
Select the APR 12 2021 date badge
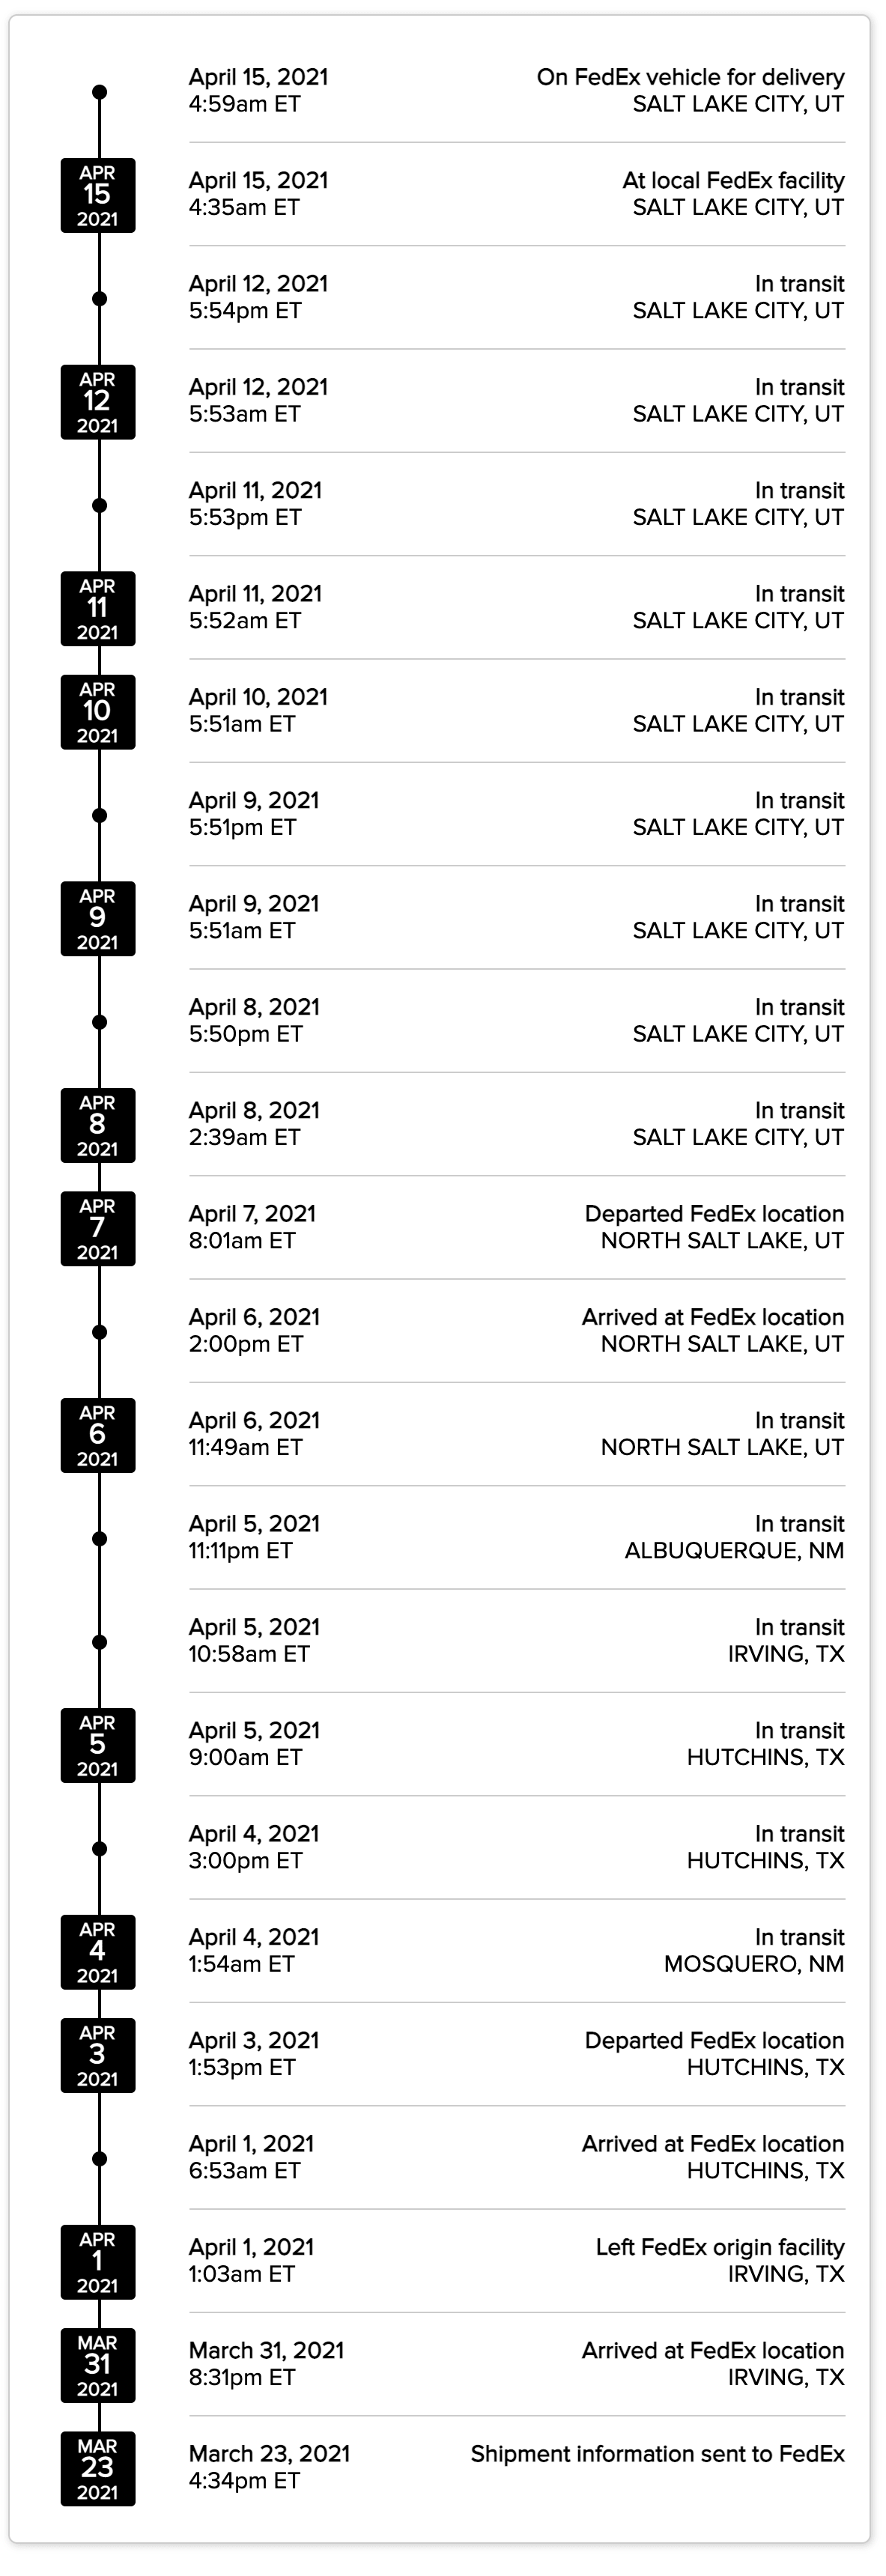98,402
